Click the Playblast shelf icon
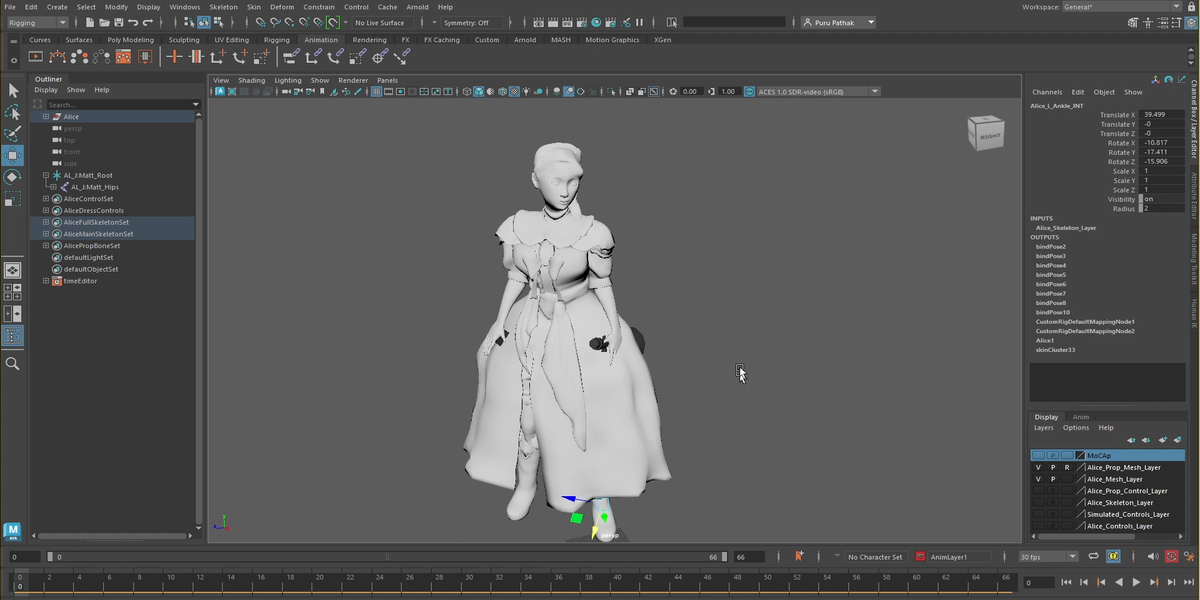Screen dimensions: 1200x600 36,57
